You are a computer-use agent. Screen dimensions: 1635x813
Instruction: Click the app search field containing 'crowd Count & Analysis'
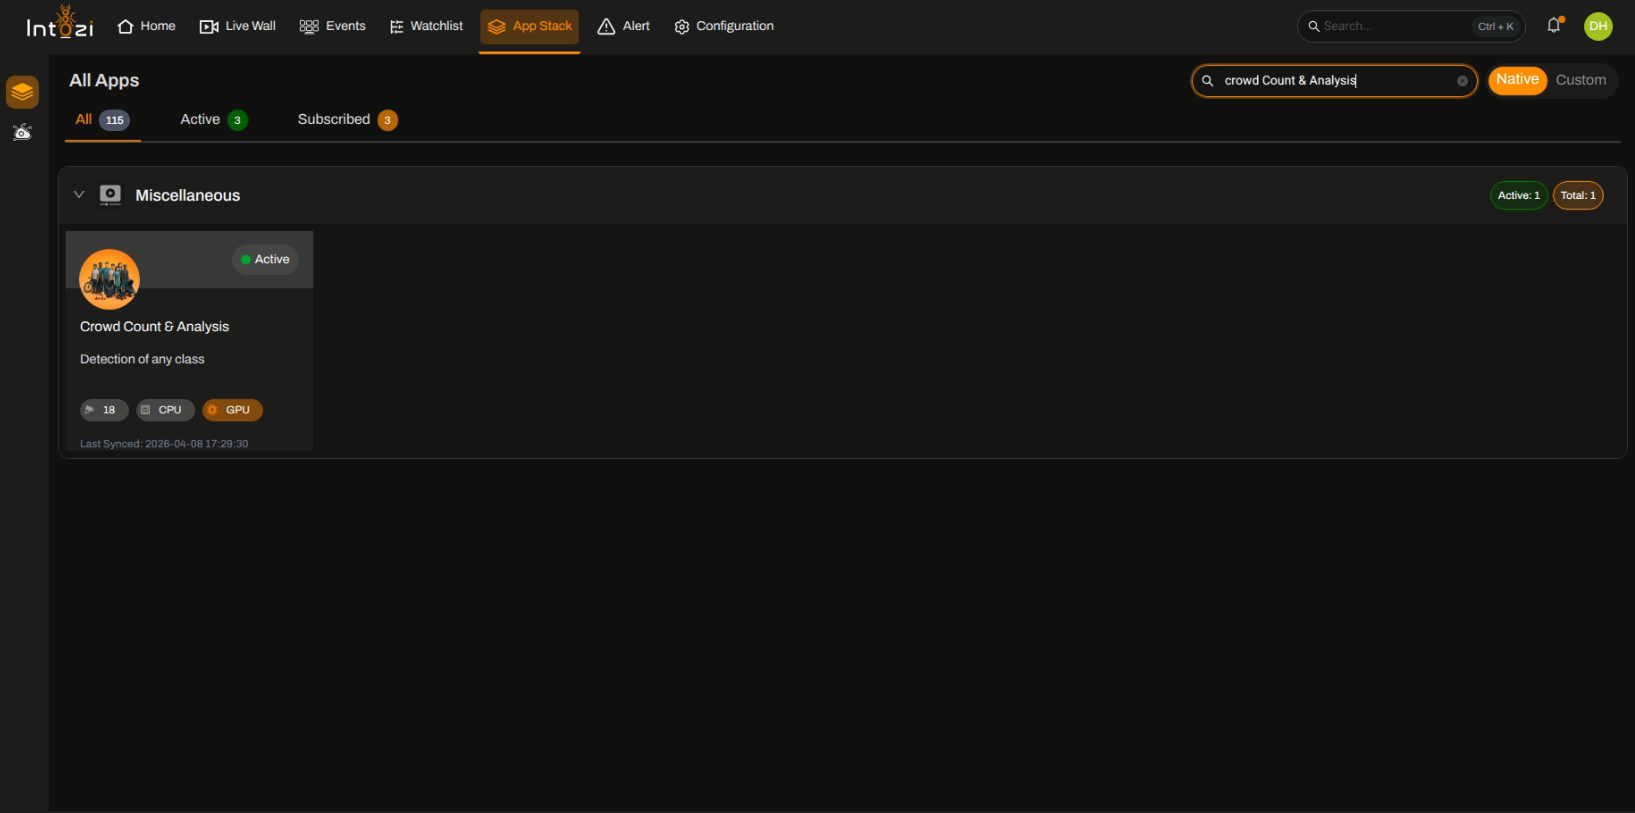pyautogui.click(x=1334, y=81)
